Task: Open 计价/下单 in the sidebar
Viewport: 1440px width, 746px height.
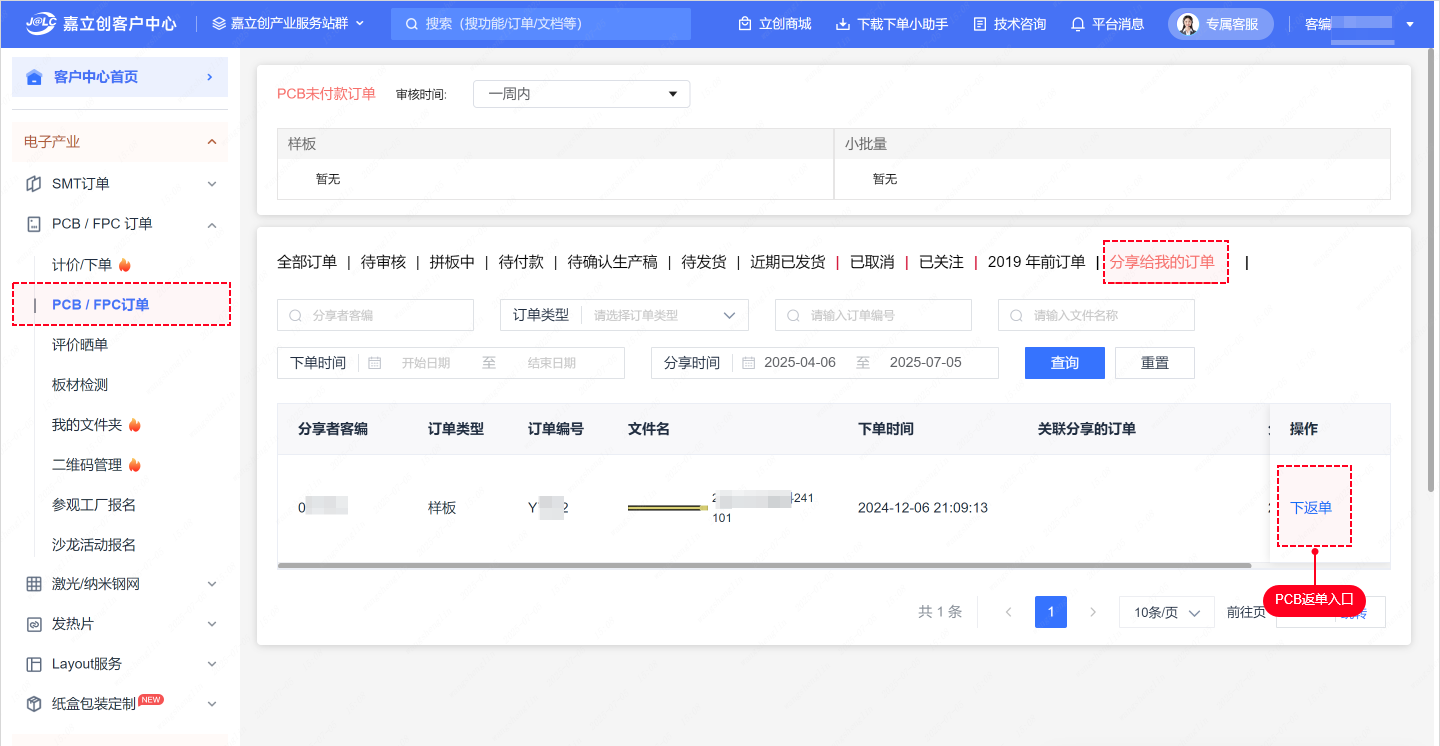Action: 82,265
